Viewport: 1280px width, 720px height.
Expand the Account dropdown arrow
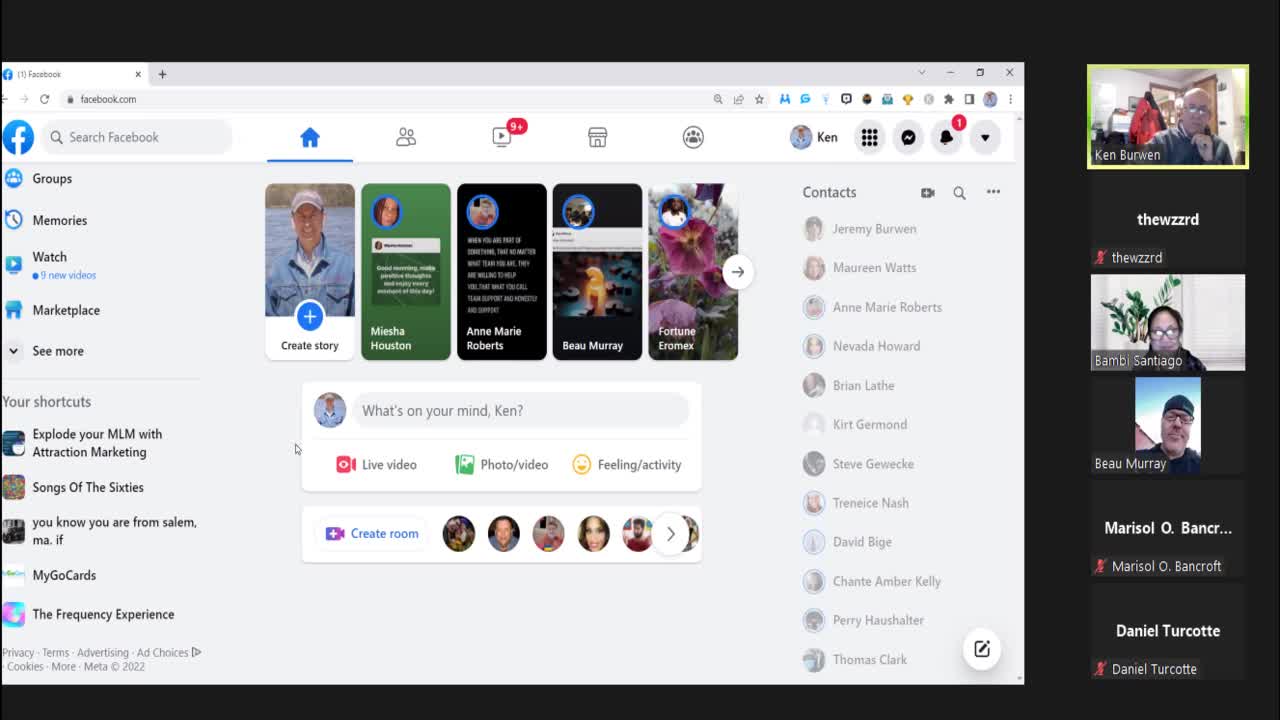pyautogui.click(x=985, y=137)
